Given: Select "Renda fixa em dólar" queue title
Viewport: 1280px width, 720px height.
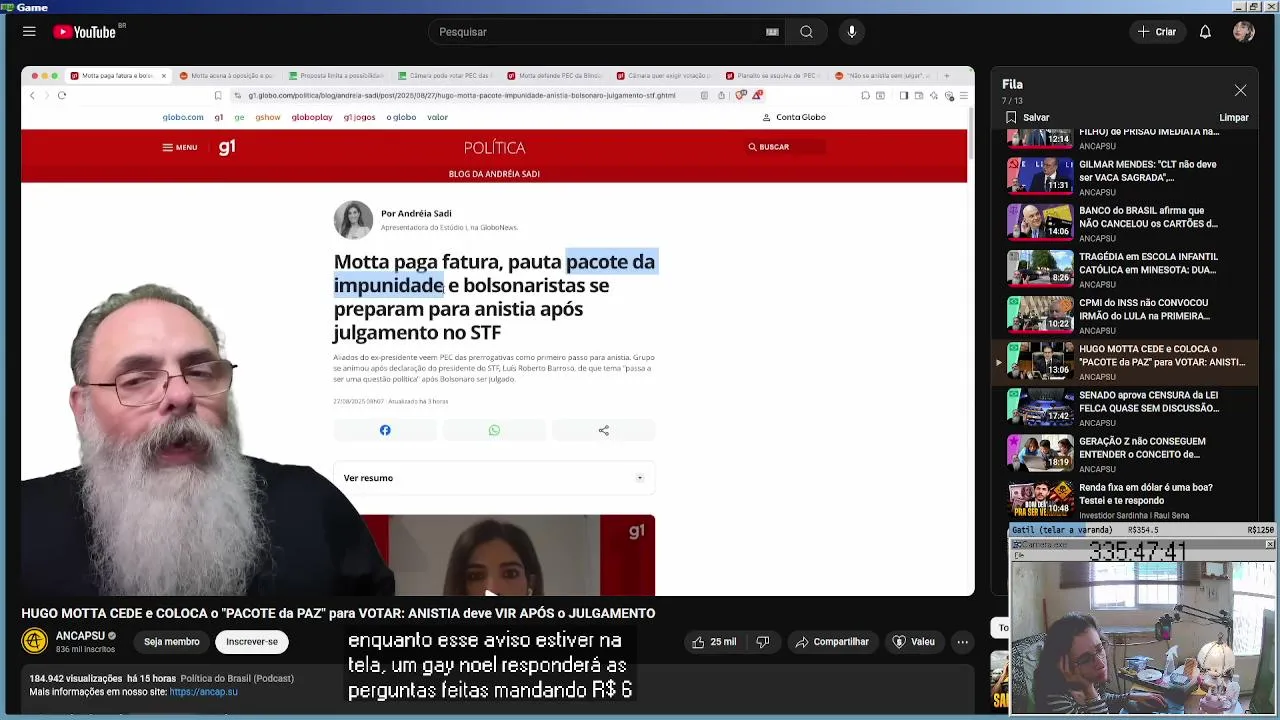Looking at the screenshot, I should coord(1146,493).
